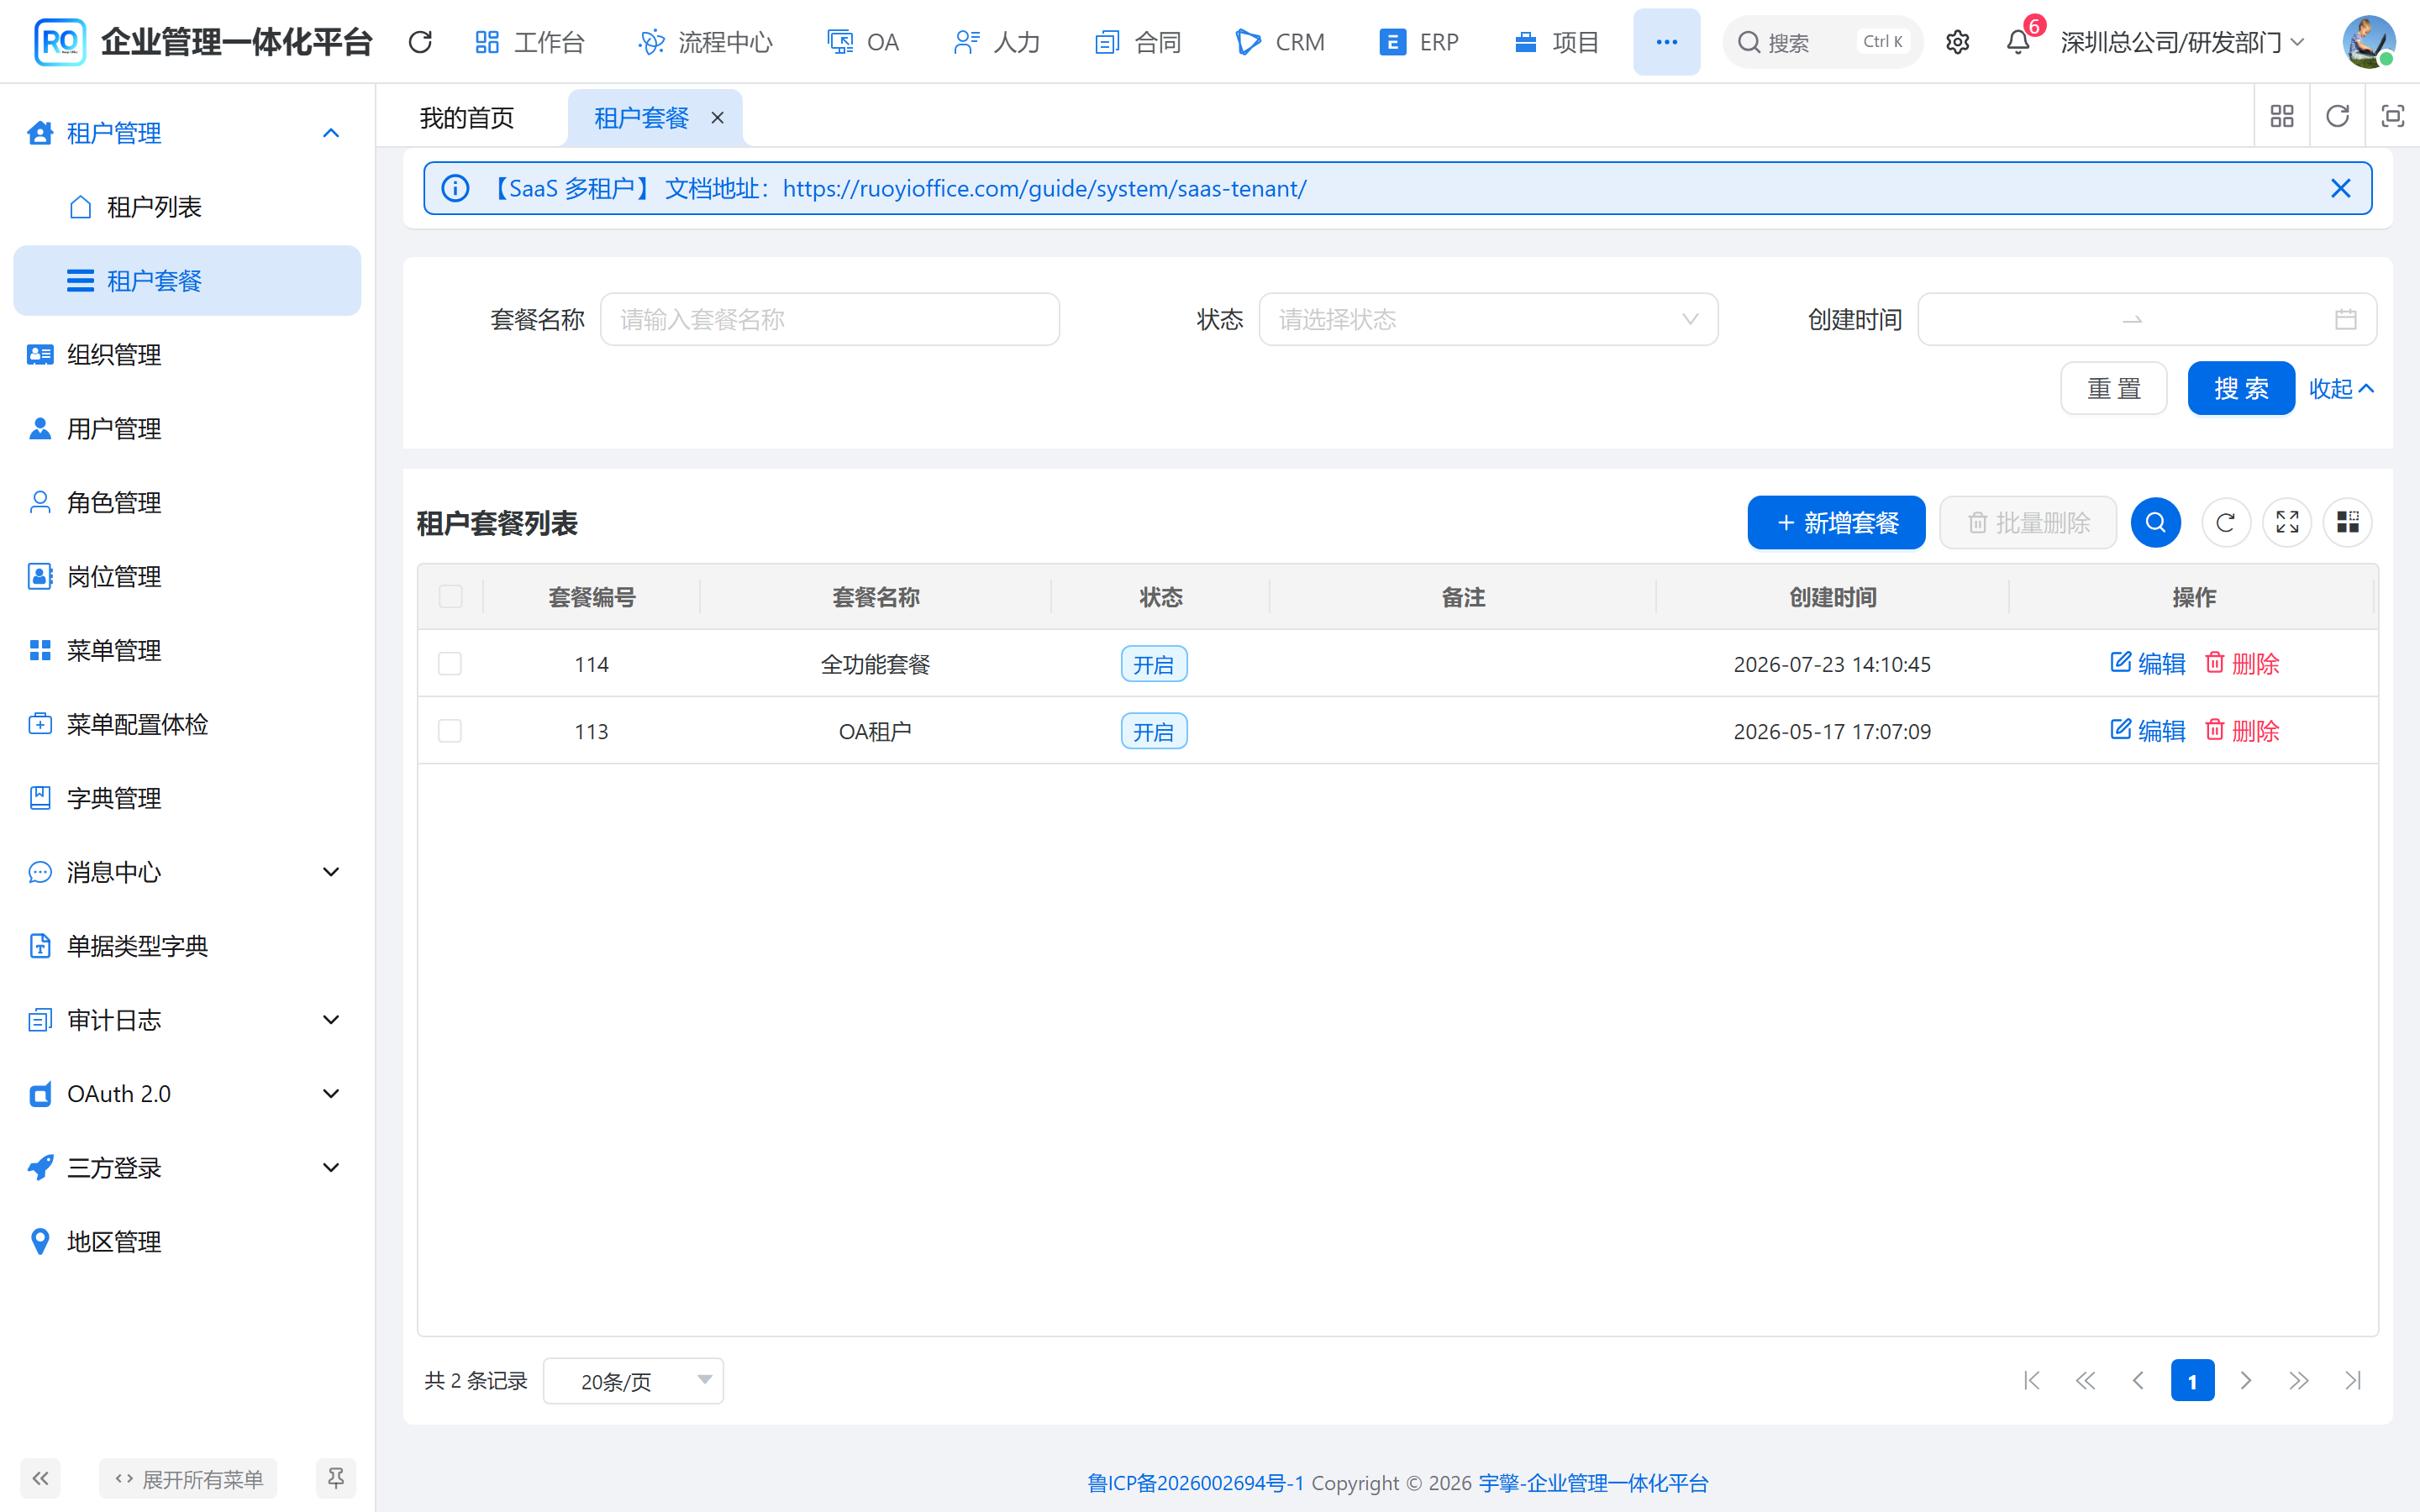Open the 流程中心 top menu
Screen dimensions: 2420x1512
[705, 42]
